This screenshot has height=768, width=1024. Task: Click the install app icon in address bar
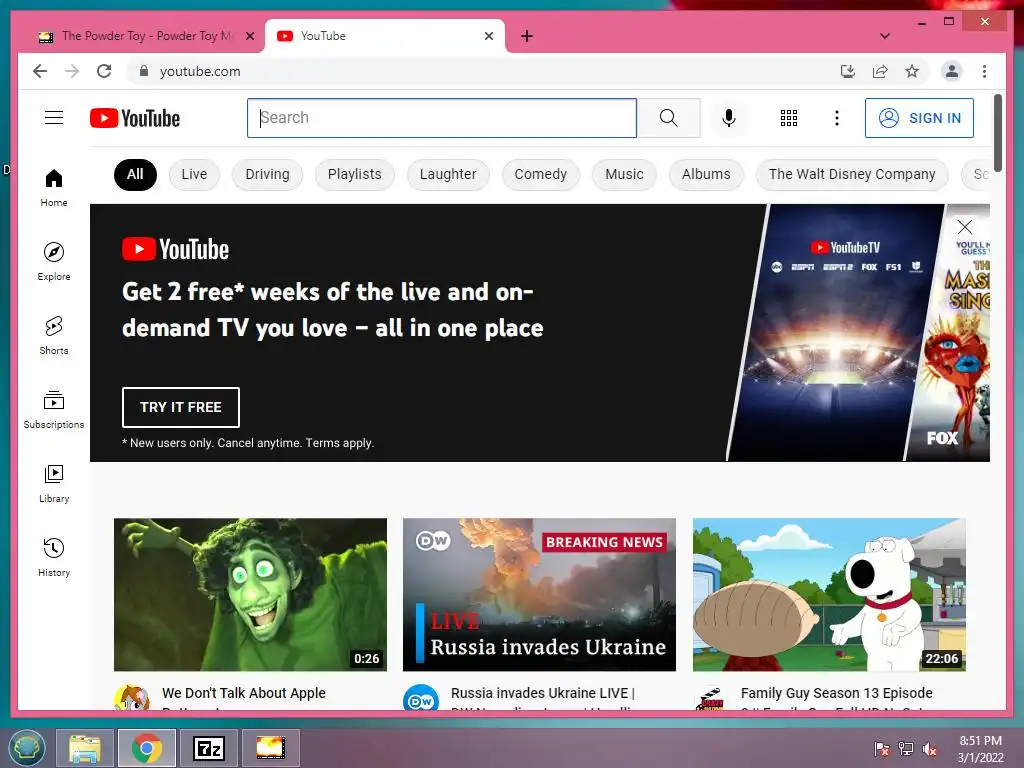point(848,71)
